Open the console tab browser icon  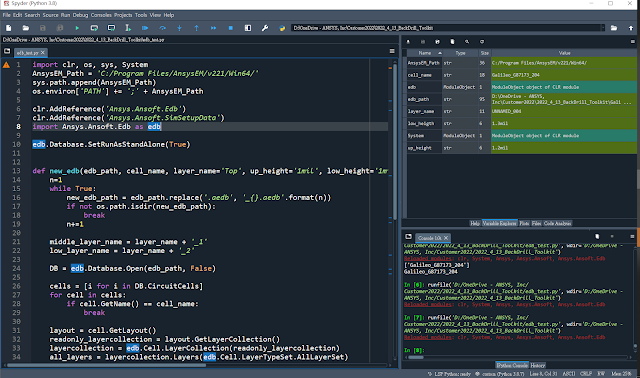coord(408,237)
